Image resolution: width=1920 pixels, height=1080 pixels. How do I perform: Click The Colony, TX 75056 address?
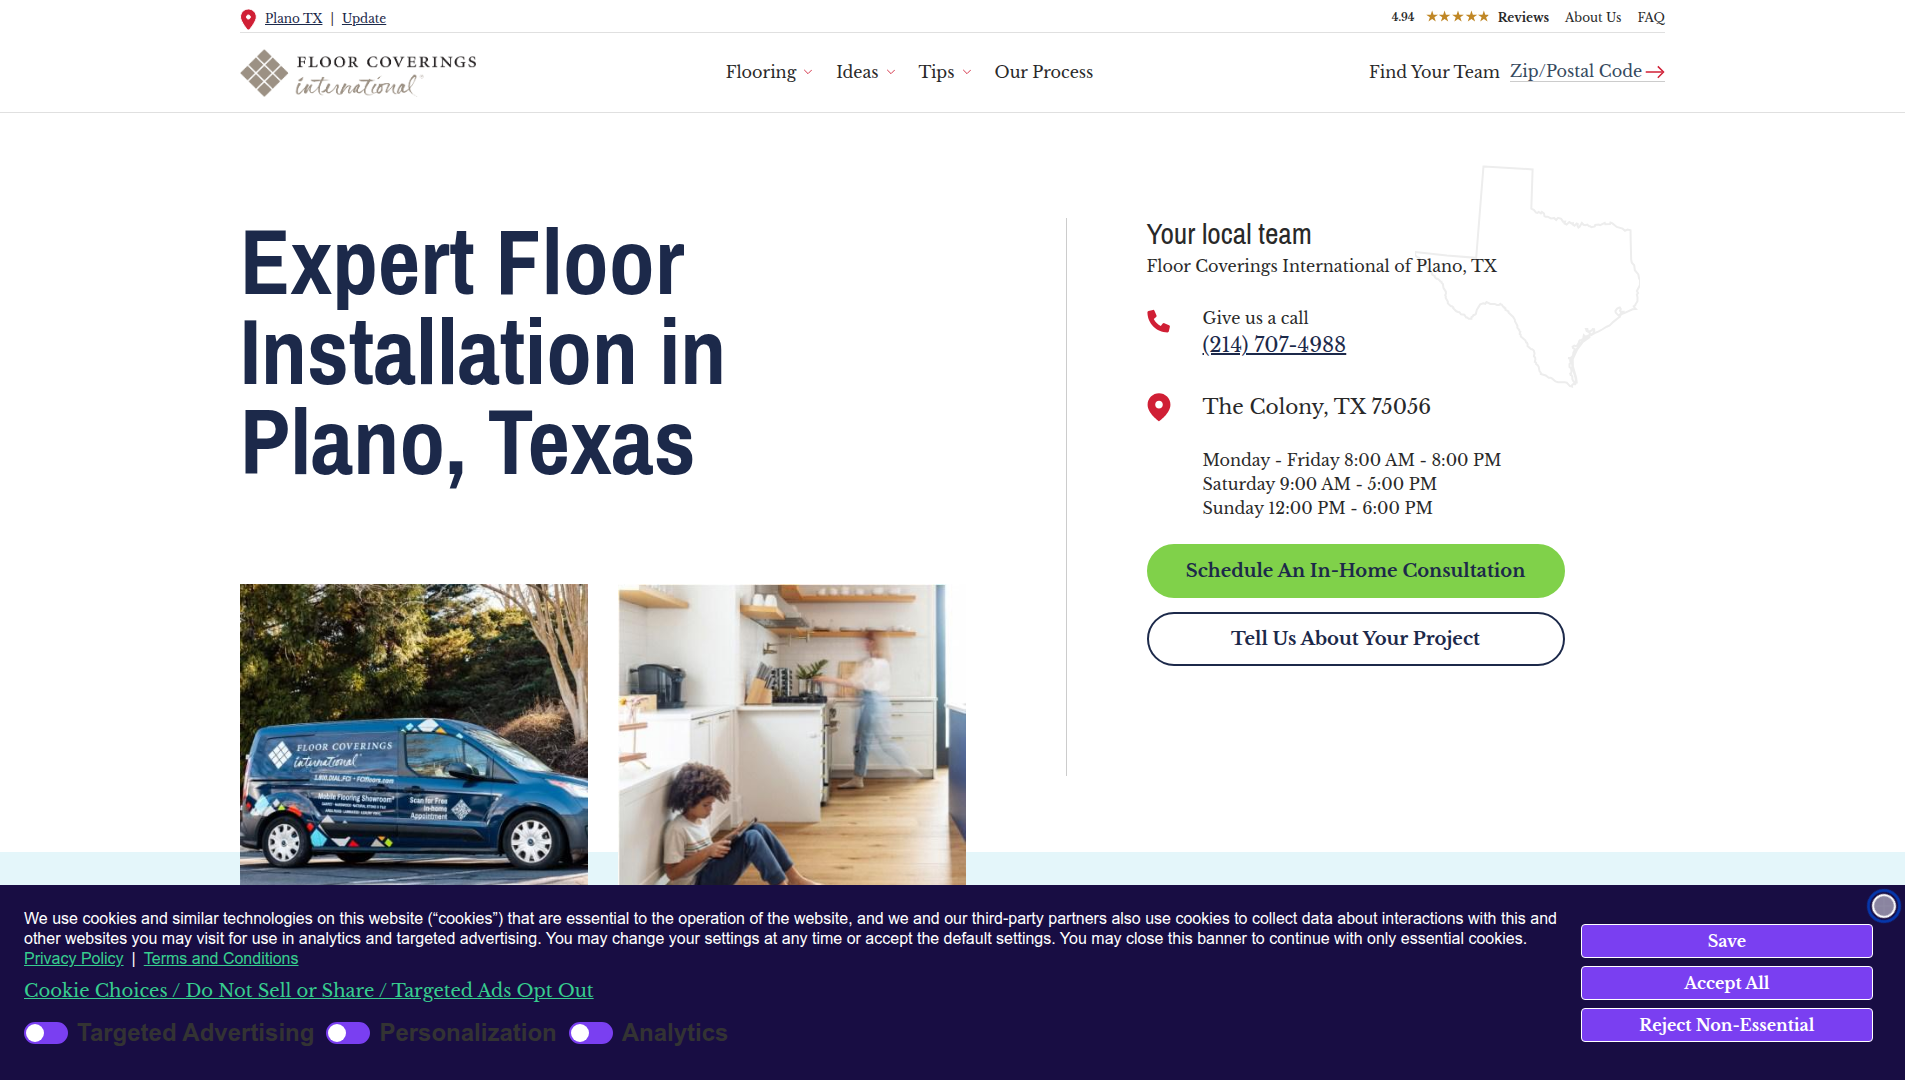tap(1316, 406)
